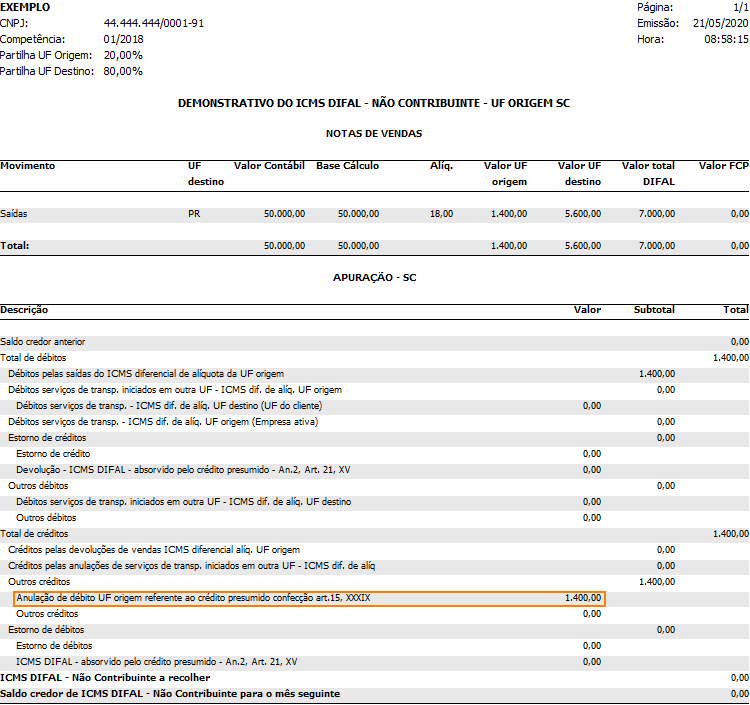
Task: Click the Total: row label
Action: (x=15, y=246)
